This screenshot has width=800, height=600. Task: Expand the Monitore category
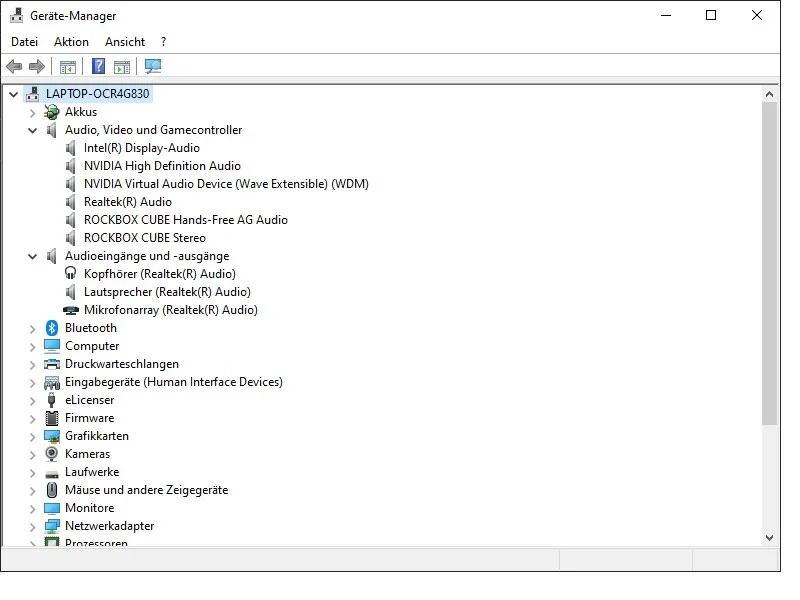[33, 509]
